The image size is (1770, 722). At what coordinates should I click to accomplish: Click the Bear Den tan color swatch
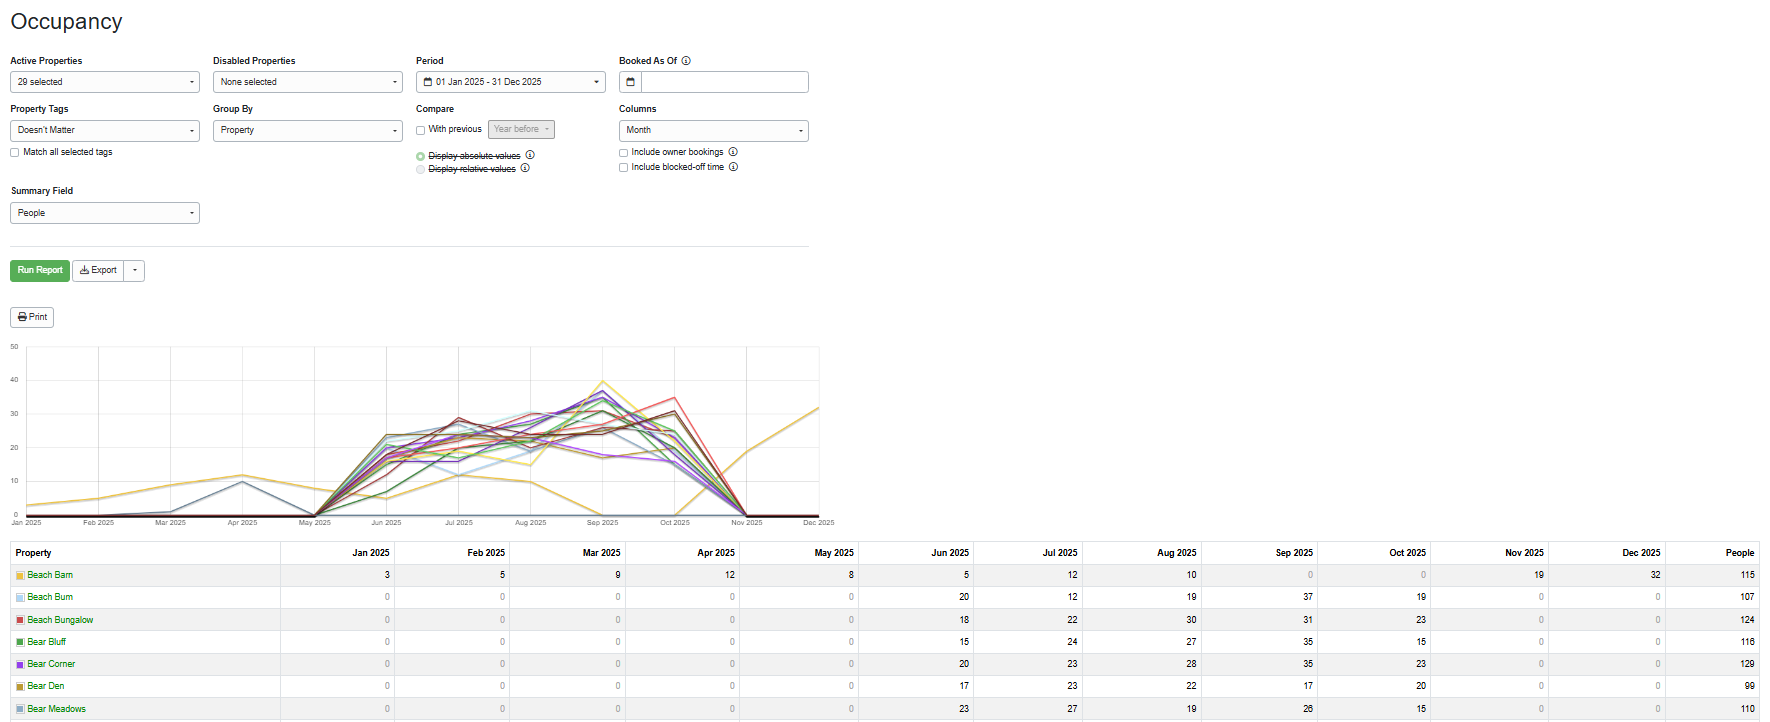20,687
